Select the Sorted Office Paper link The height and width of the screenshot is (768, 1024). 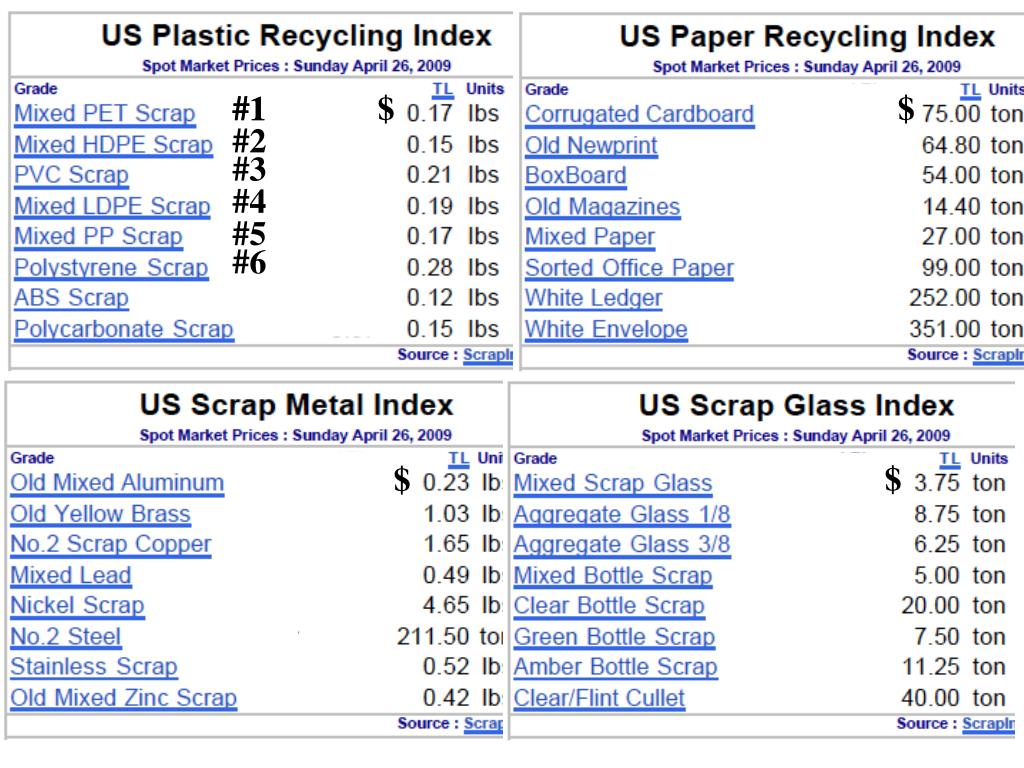pyautogui.click(x=630, y=268)
